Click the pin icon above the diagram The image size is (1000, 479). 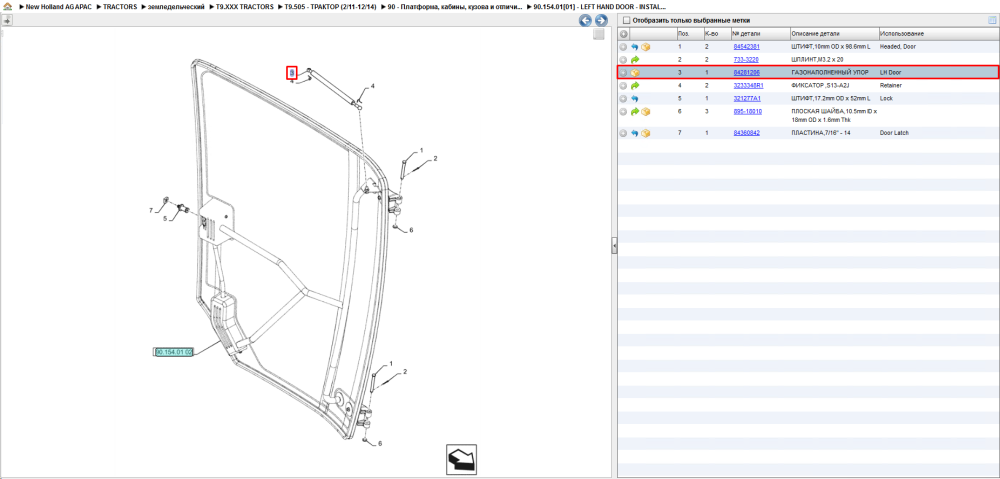click(7, 20)
